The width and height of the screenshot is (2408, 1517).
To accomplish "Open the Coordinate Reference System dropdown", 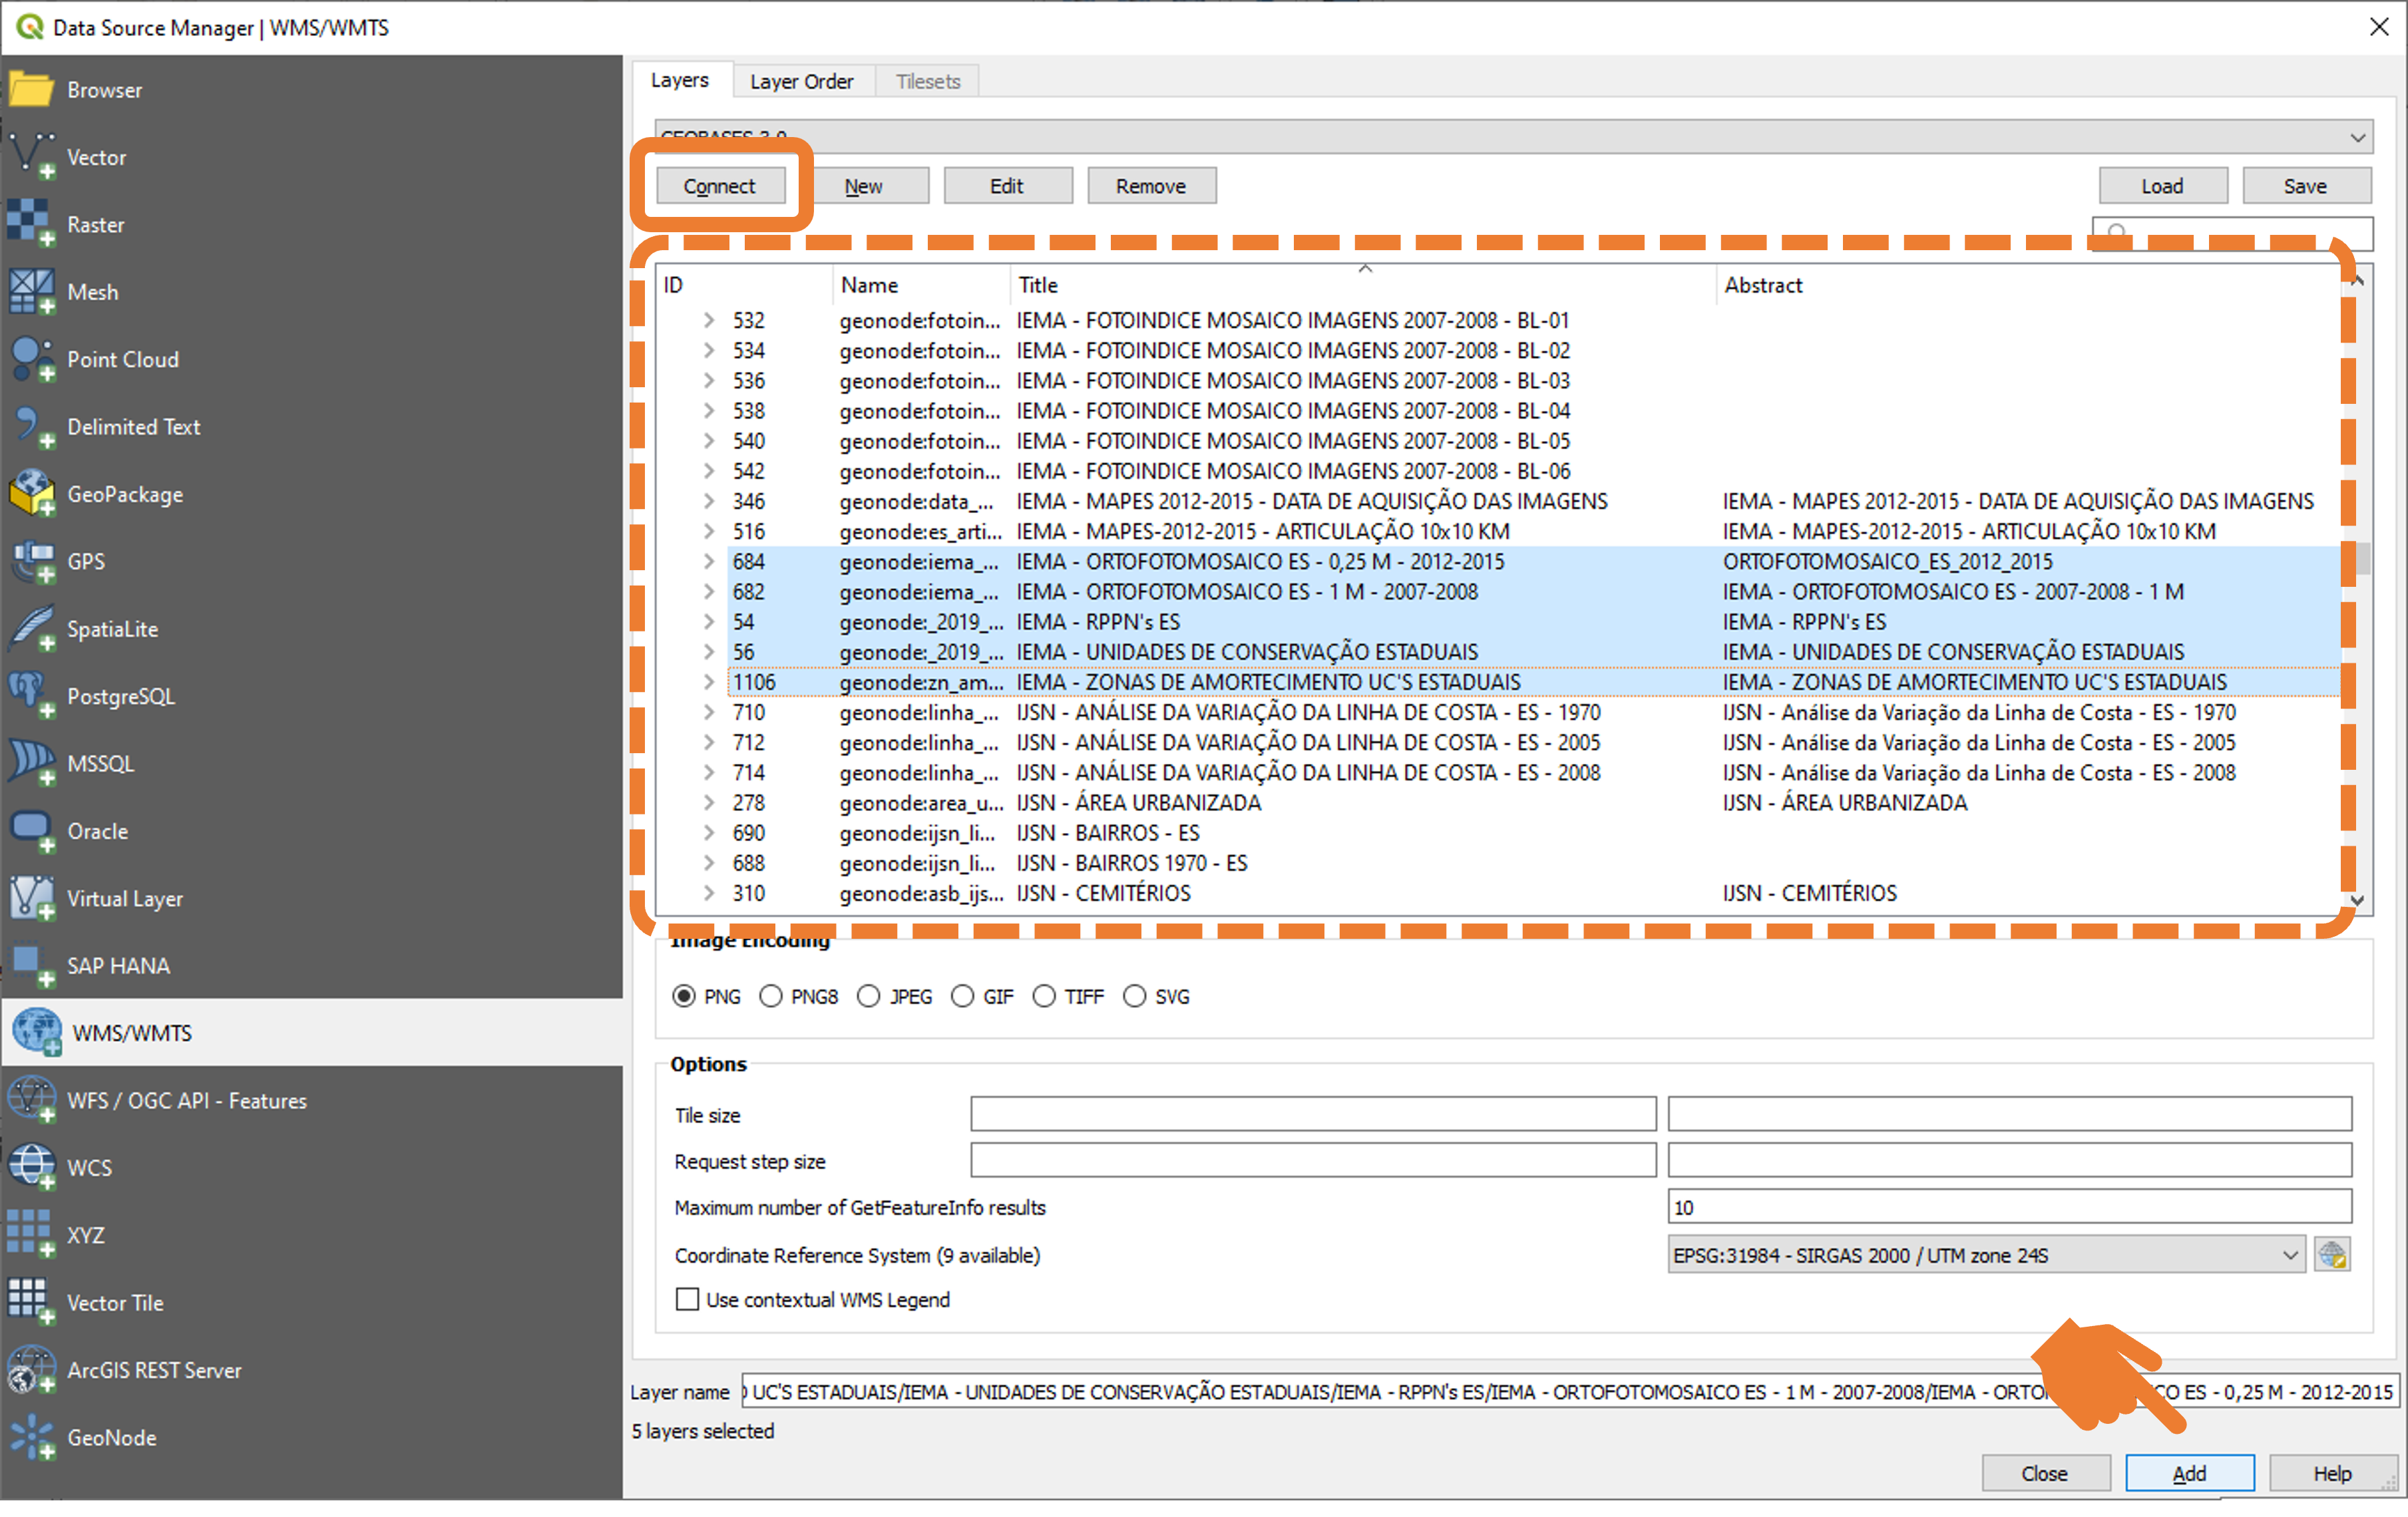I will point(1986,1255).
